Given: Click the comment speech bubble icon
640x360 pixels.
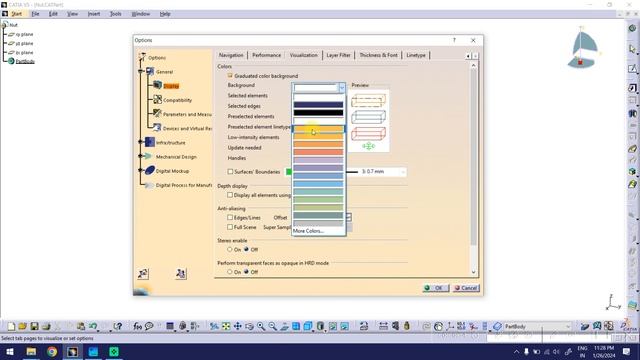Looking at the screenshot, I should [x=149, y=326].
